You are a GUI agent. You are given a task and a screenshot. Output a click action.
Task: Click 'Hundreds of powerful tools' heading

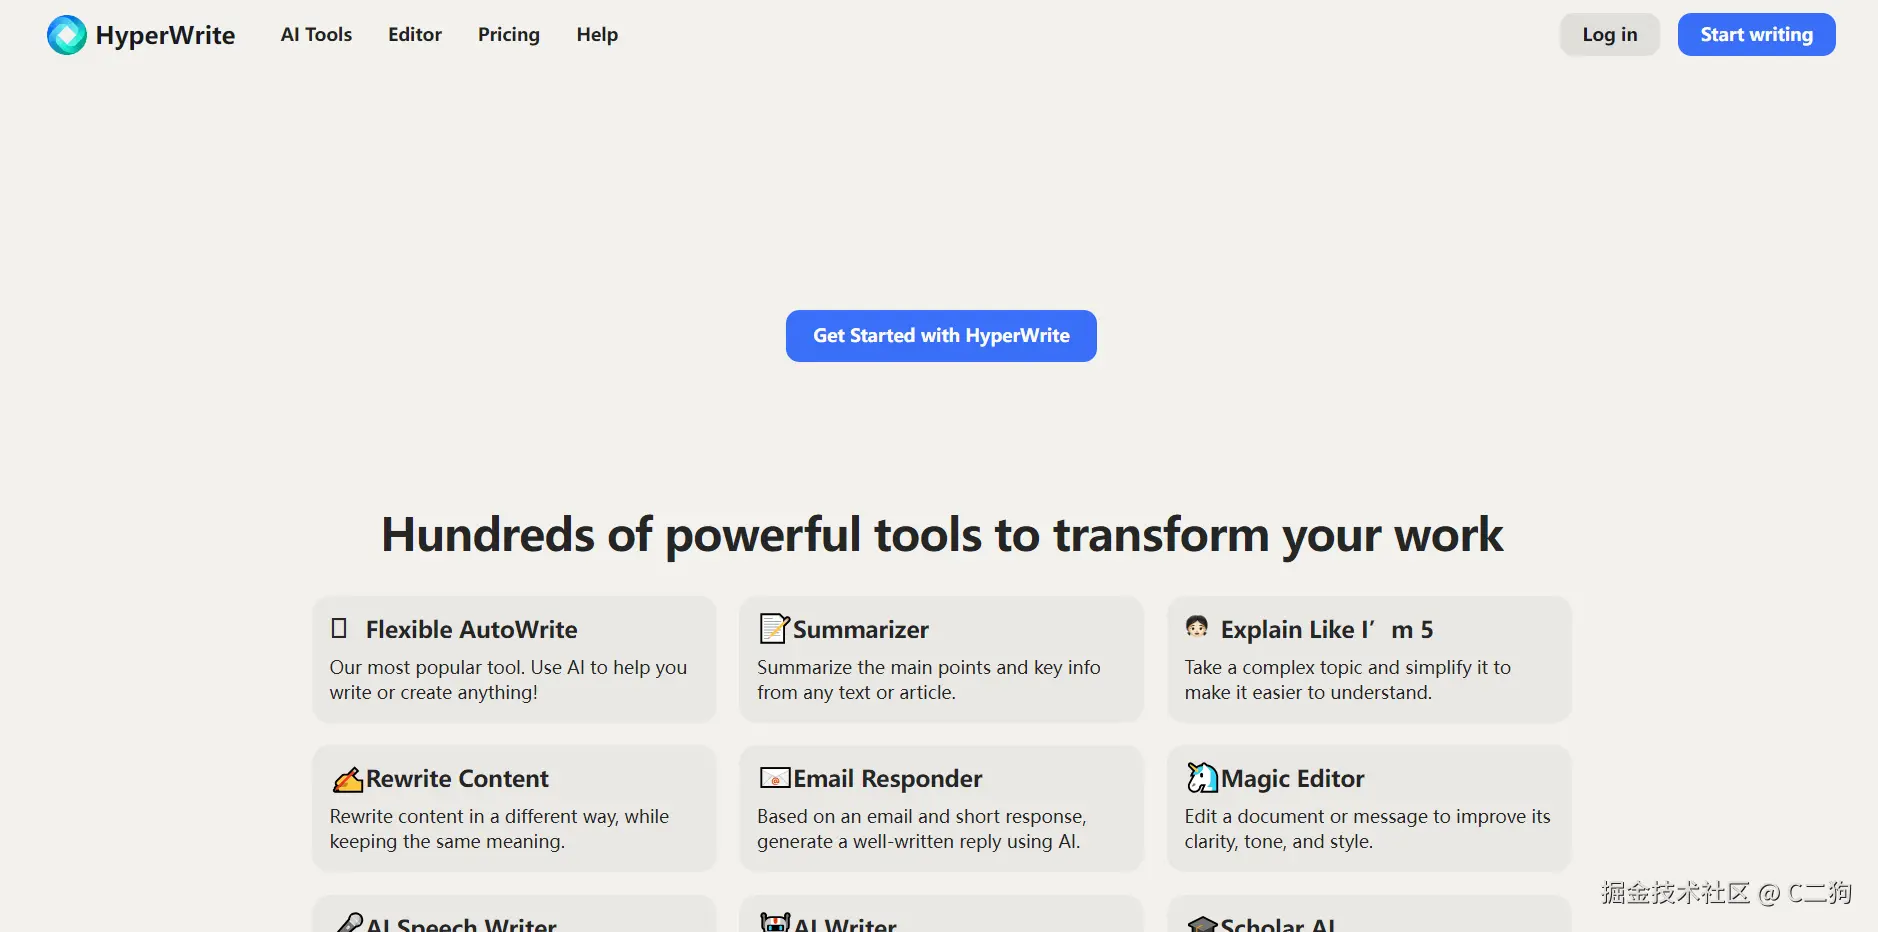[x=942, y=535]
